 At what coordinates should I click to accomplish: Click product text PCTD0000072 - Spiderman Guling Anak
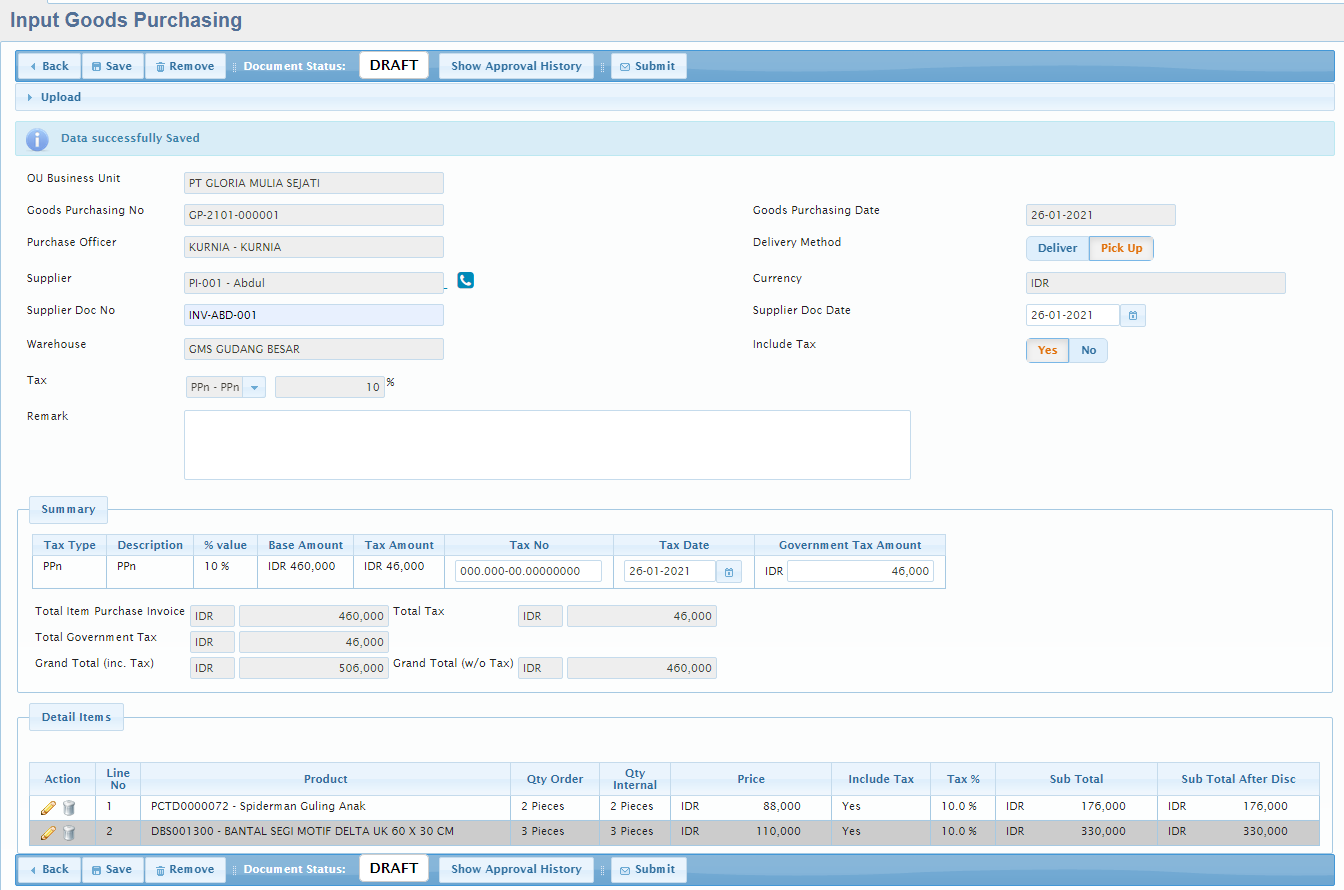click(258, 806)
